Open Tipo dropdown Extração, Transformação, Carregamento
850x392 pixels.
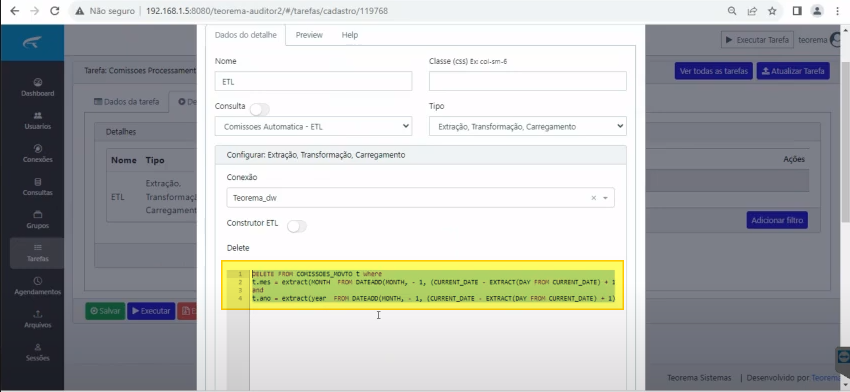click(x=527, y=126)
